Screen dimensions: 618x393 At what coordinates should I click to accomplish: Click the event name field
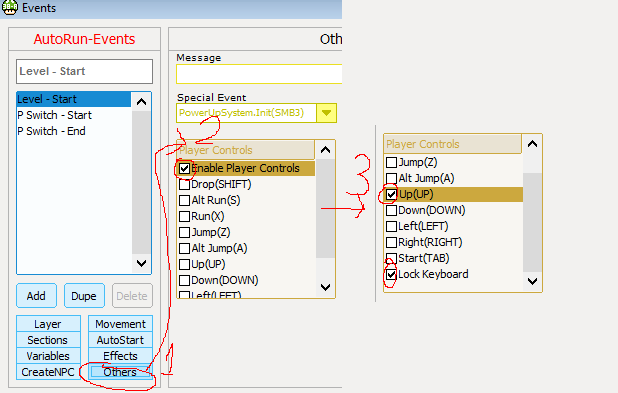pos(84,71)
